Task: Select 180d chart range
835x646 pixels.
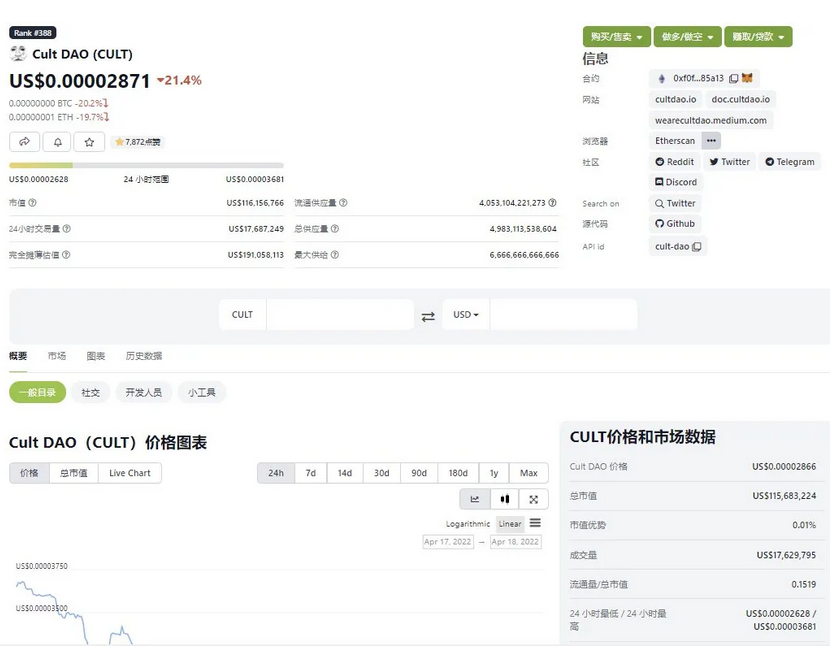Action: coord(458,473)
